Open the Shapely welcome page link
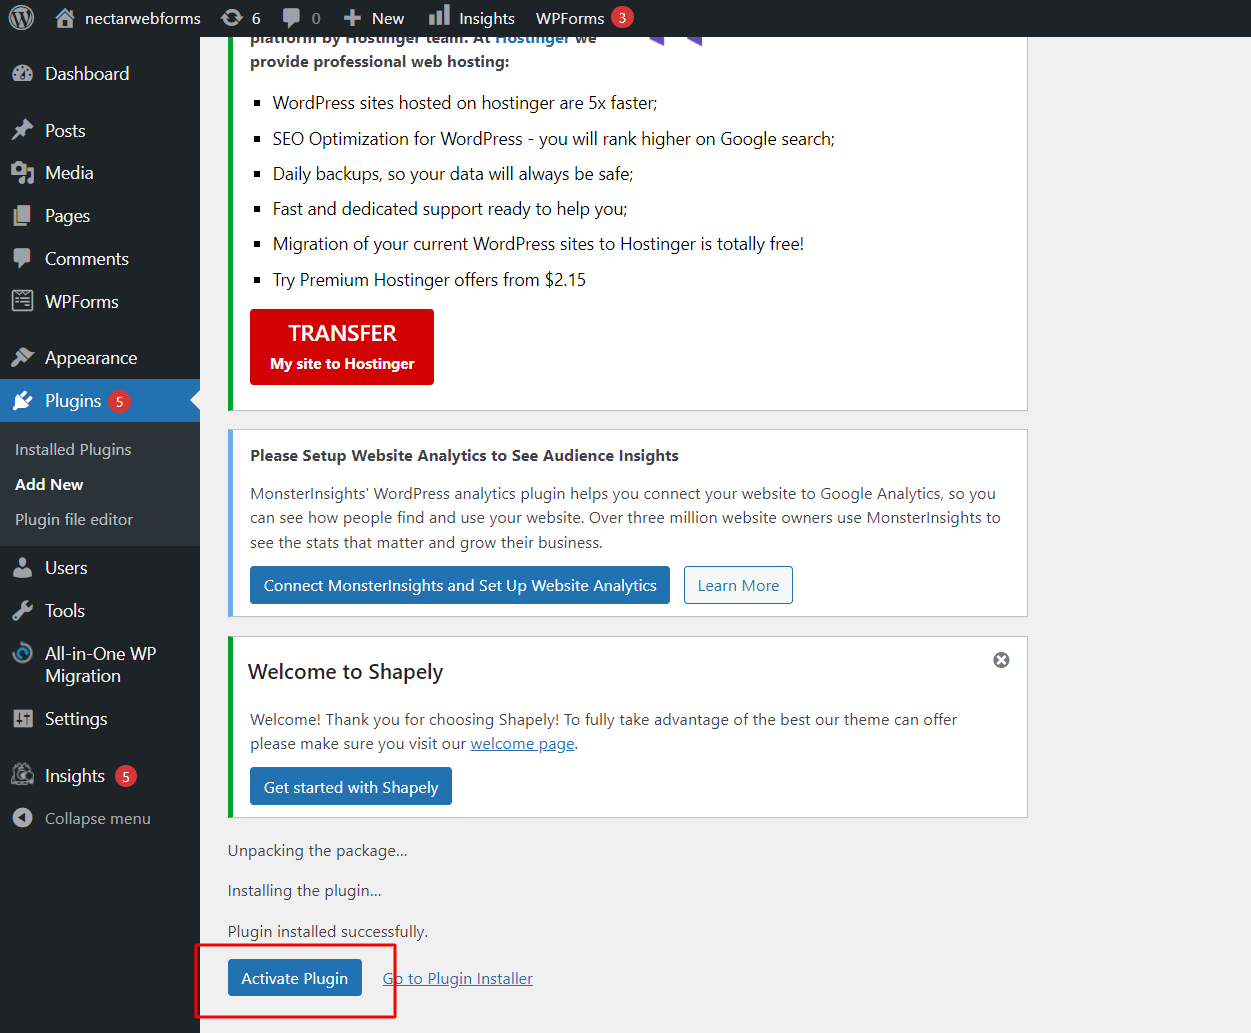This screenshot has width=1251, height=1033. pyautogui.click(x=523, y=744)
